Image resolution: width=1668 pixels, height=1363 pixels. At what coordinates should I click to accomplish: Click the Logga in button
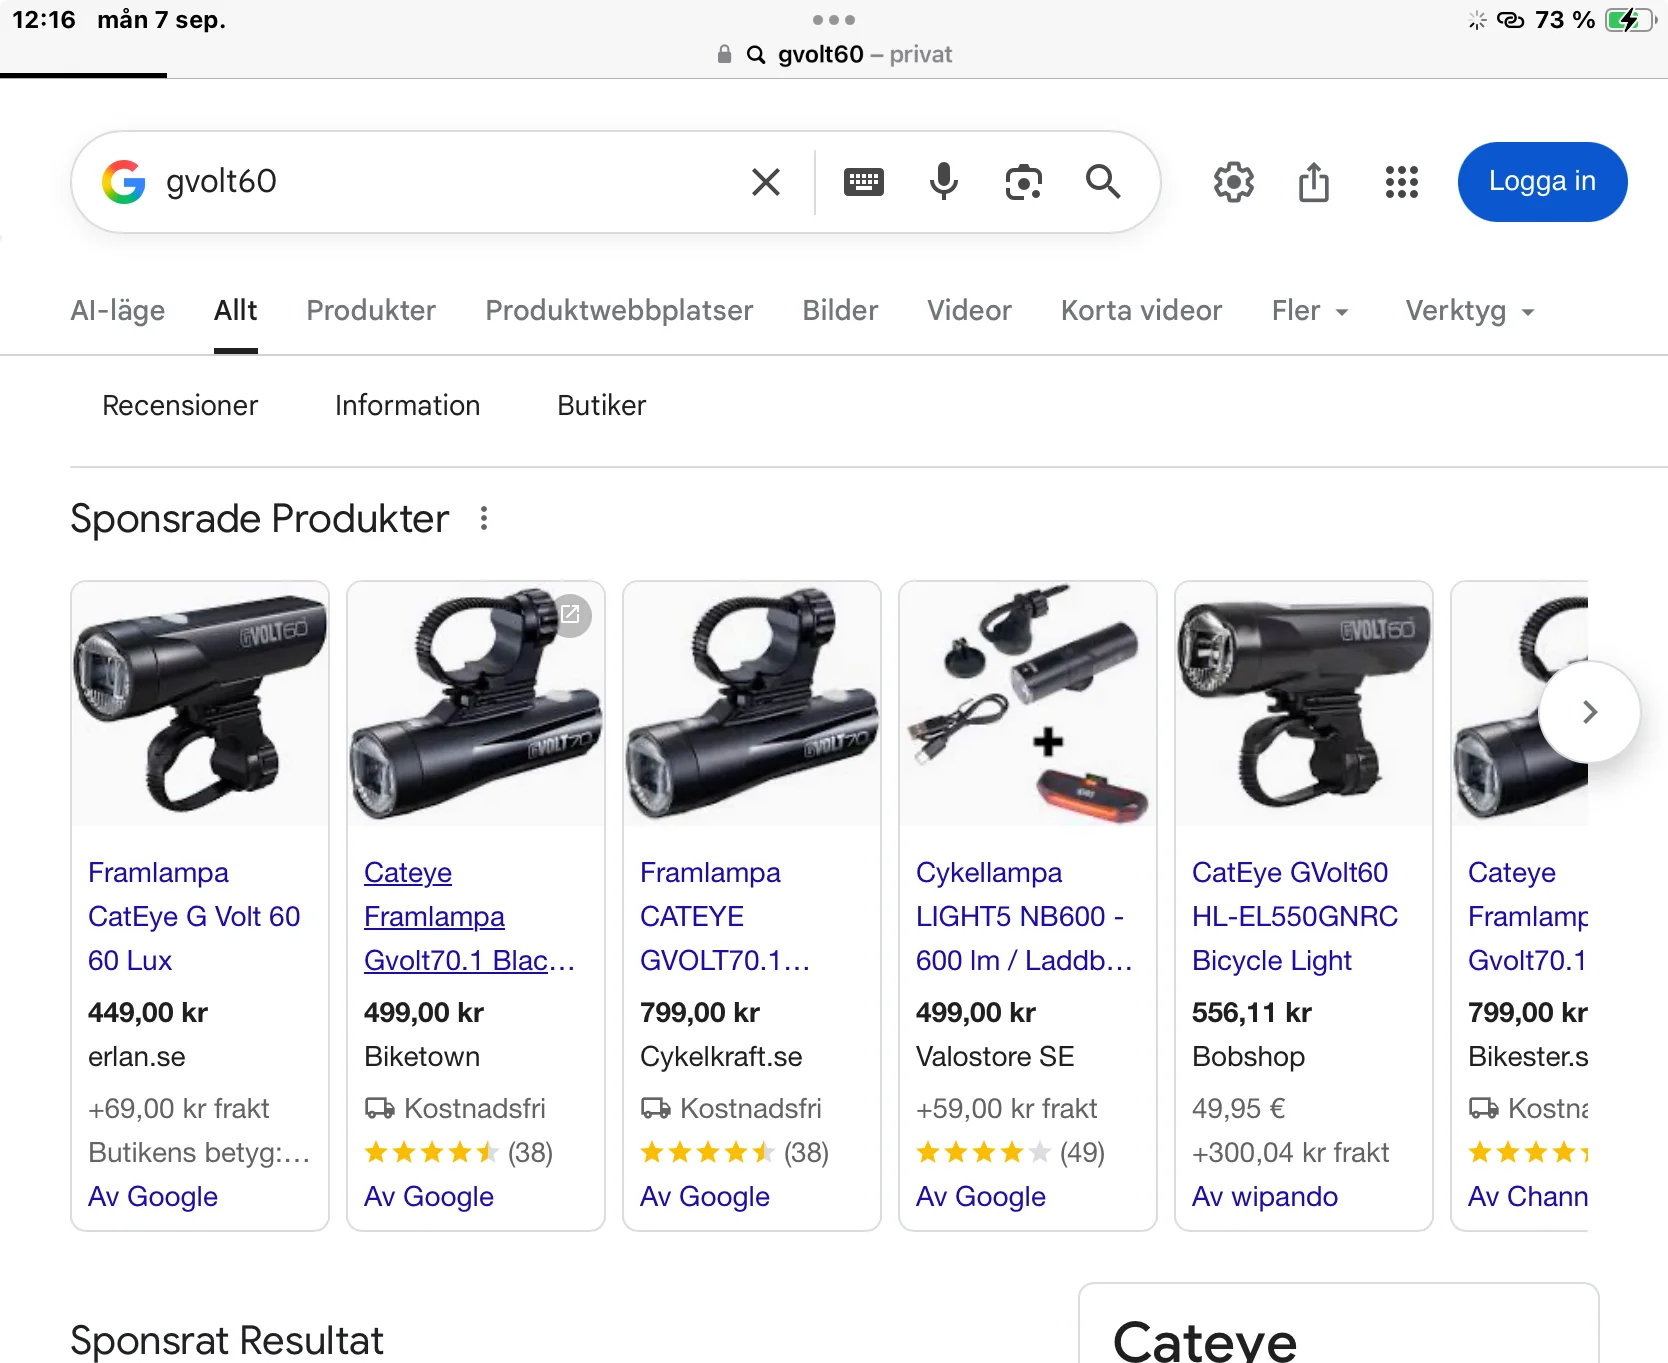point(1542,182)
